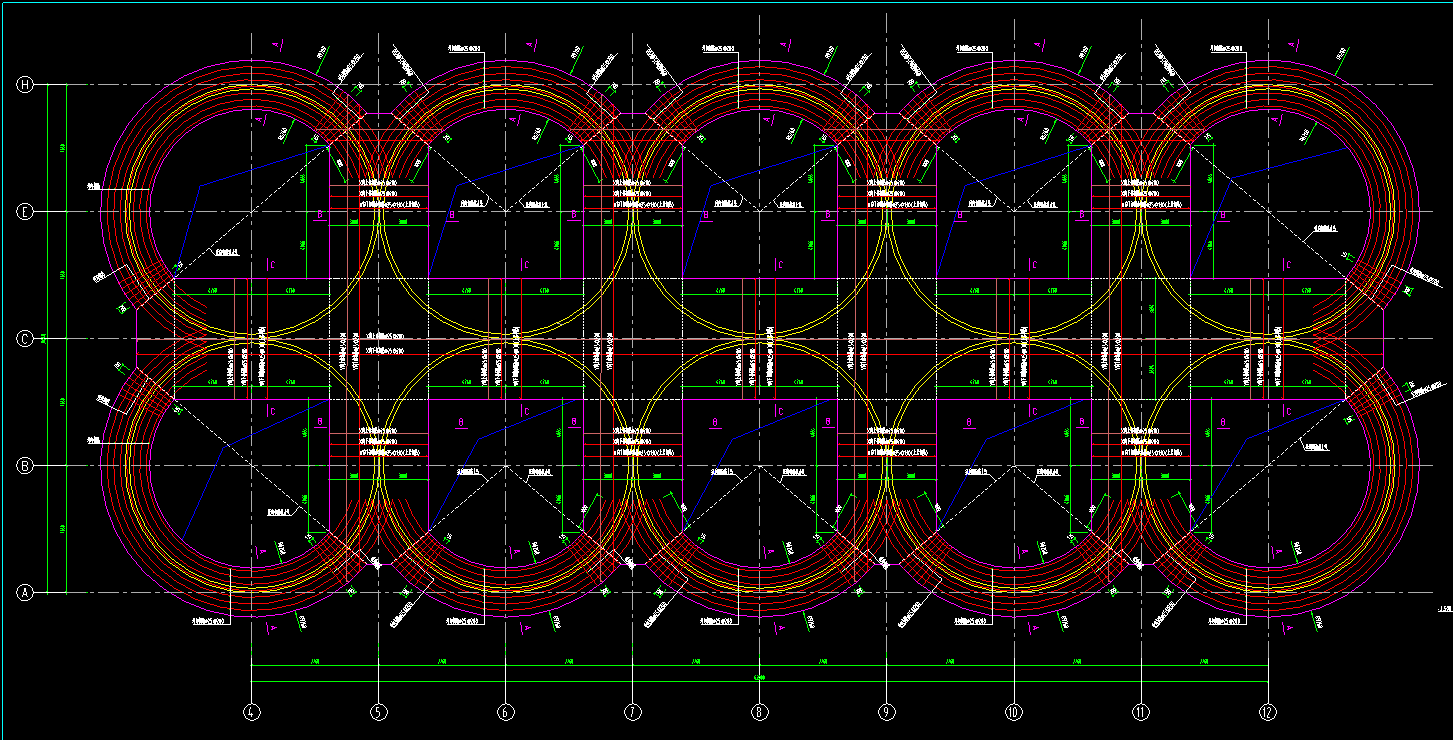The width and height of the screenshot is (1453, 740).
Task: Select the grid axis bubble labeled E
Action: click(26, 212)
